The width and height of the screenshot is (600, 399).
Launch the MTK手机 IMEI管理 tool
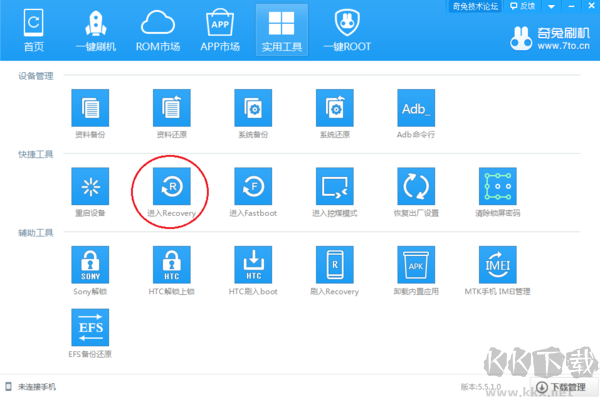click(x=497, y=265)
